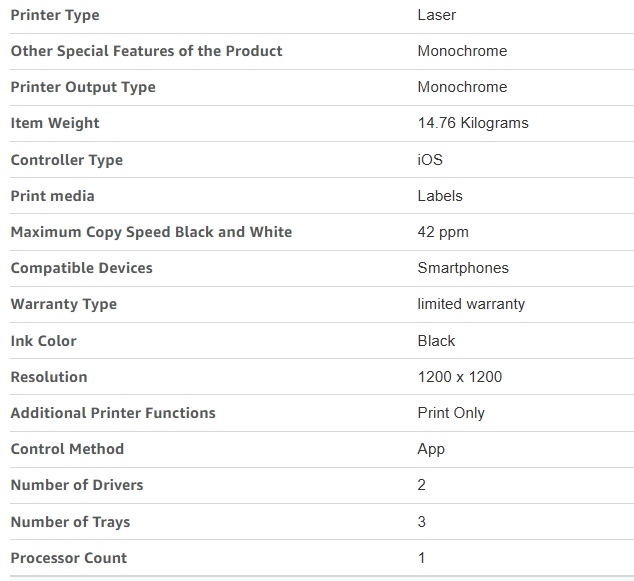Click the Processor Count label
This screenshot has width=634, height=581.
tap(69, 558)
